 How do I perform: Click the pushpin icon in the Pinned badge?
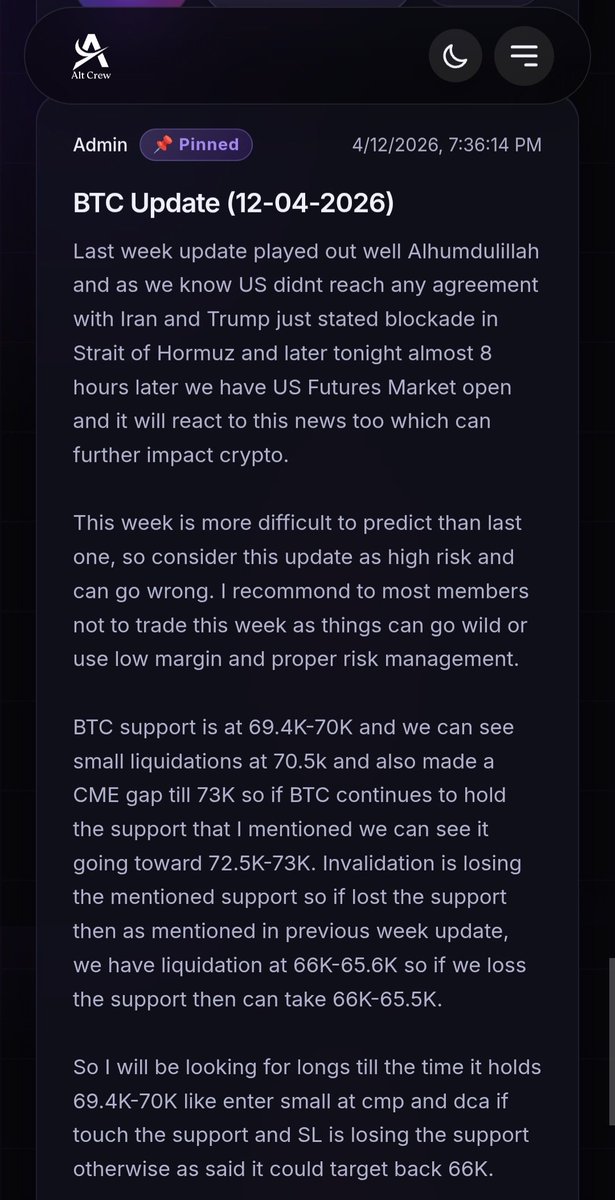[162, 145]
